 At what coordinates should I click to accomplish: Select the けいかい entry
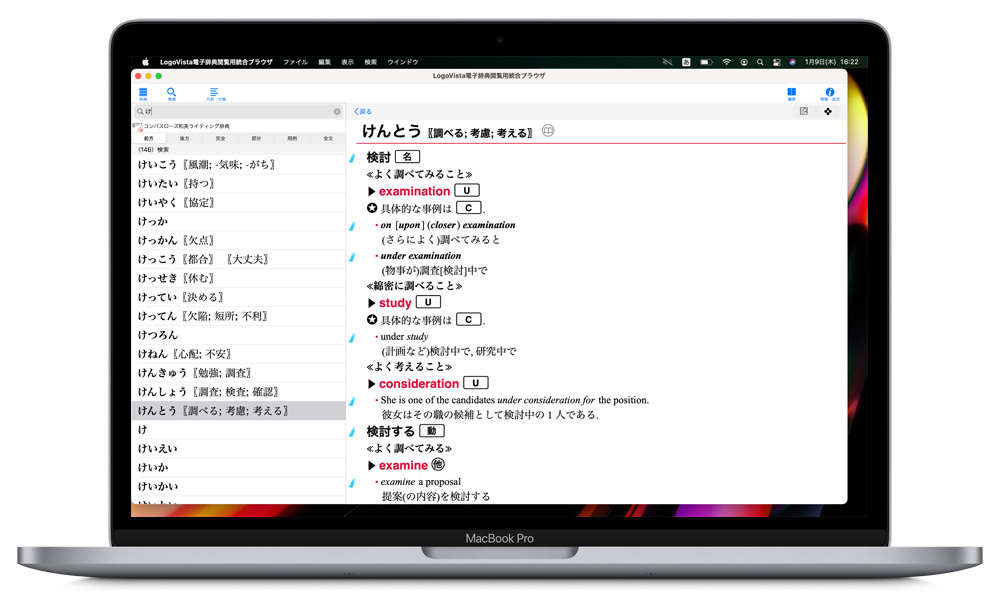click(239, 487)
